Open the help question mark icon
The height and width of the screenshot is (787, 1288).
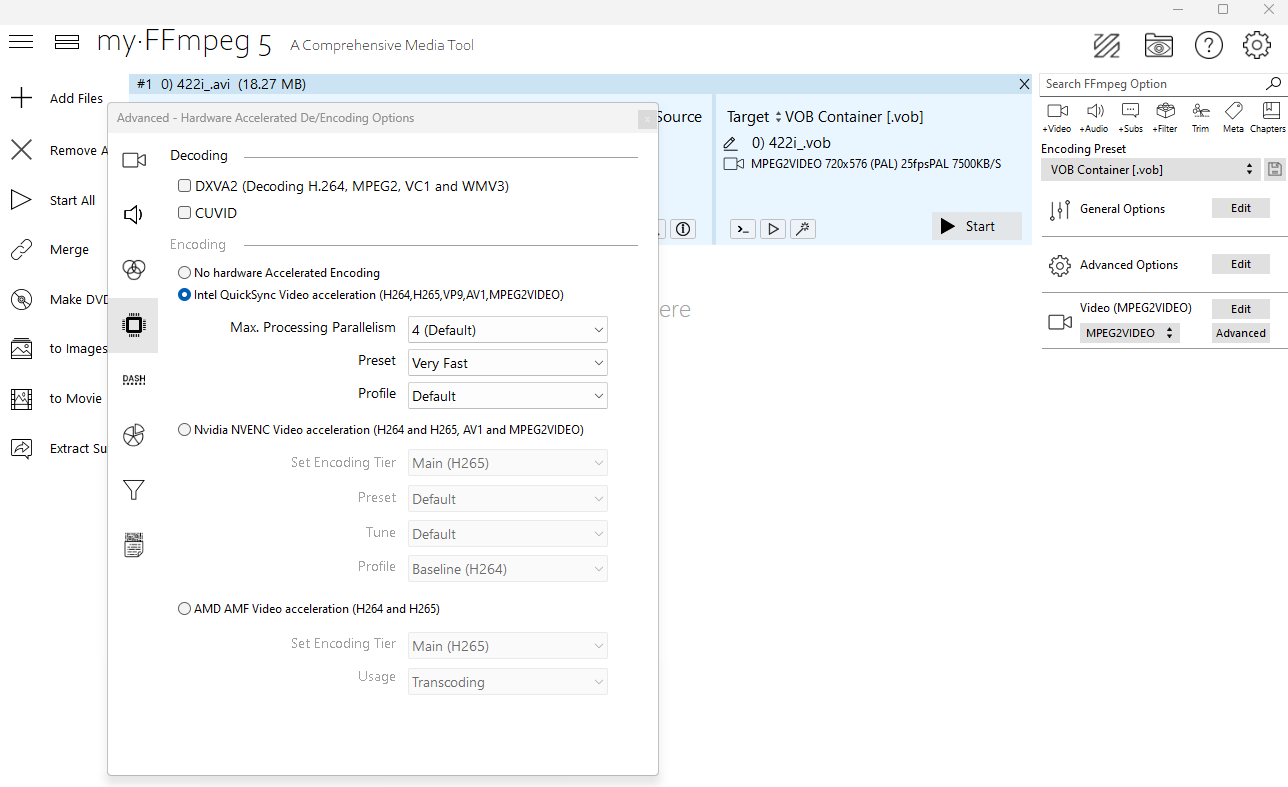click(x=1209, y=46)
